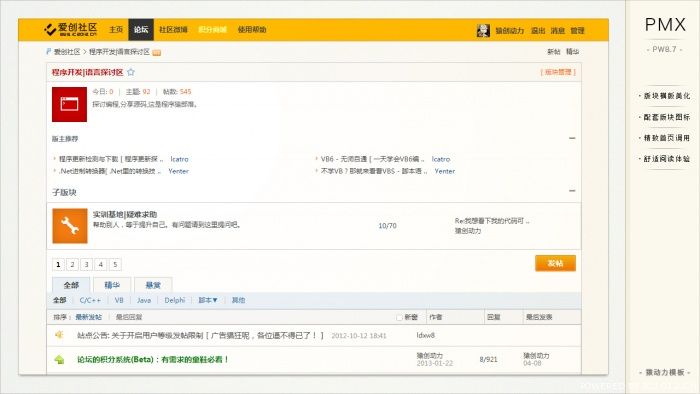700x394 pixels.
Task: Select 论坛 in the top navigation
Action: coord(141,29)
